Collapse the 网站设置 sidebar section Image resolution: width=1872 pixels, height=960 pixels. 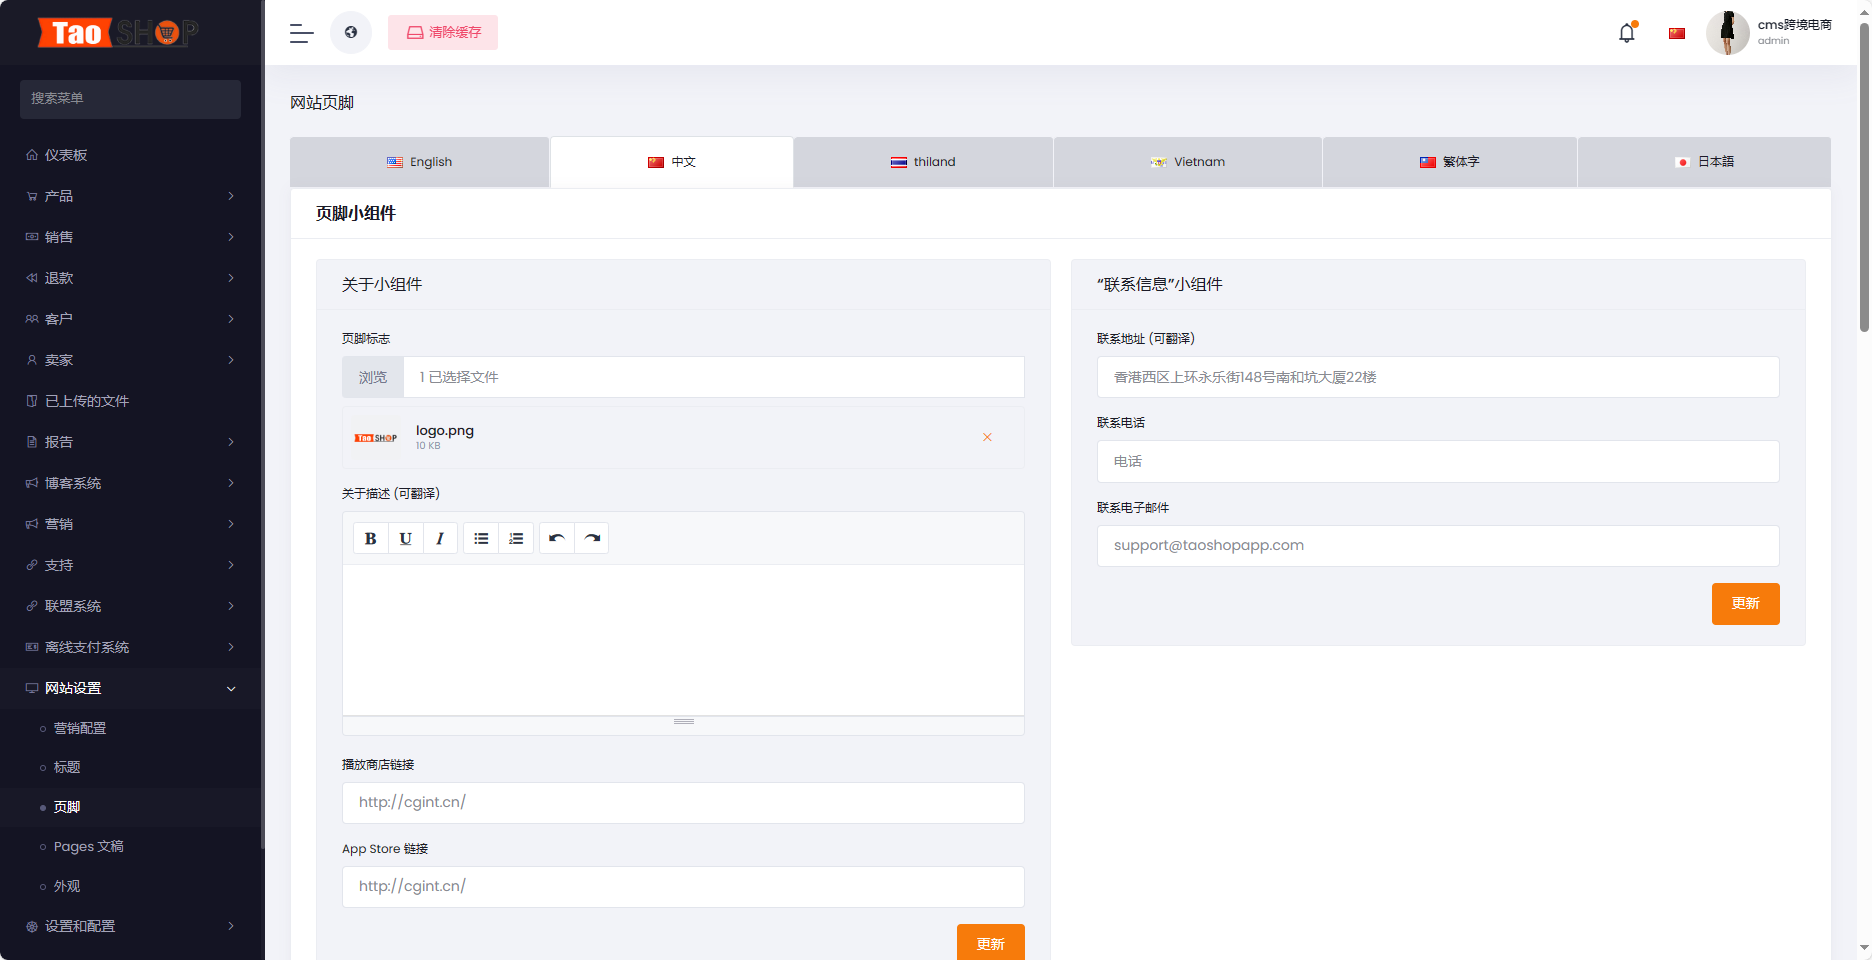131,688
